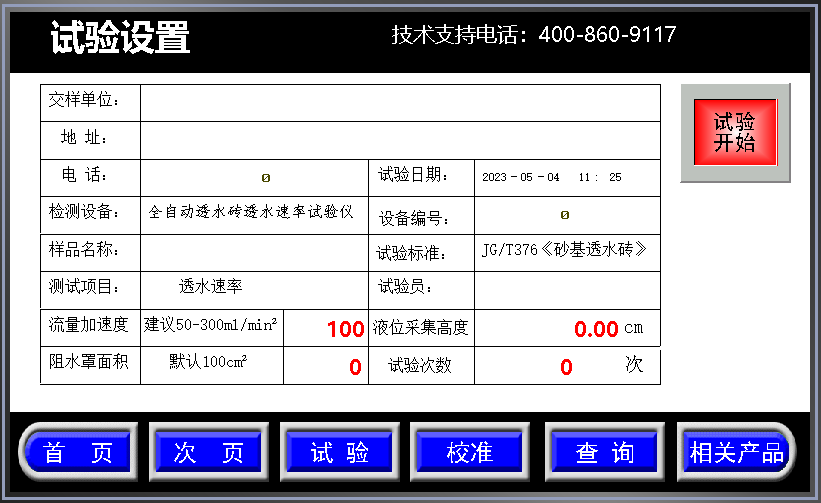
Task: Edit 流量加速度 value 100
Action: (344, 329)
